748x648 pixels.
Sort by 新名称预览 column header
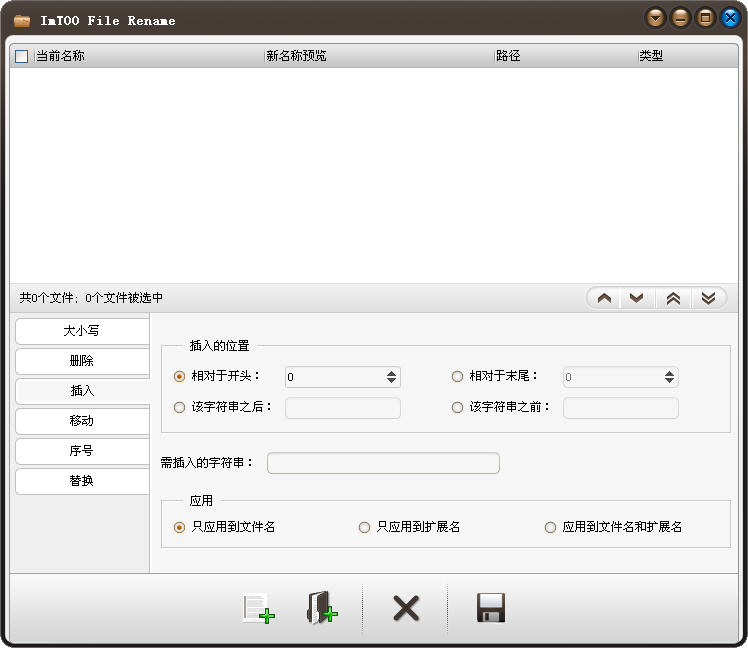[x=379, y=56]
